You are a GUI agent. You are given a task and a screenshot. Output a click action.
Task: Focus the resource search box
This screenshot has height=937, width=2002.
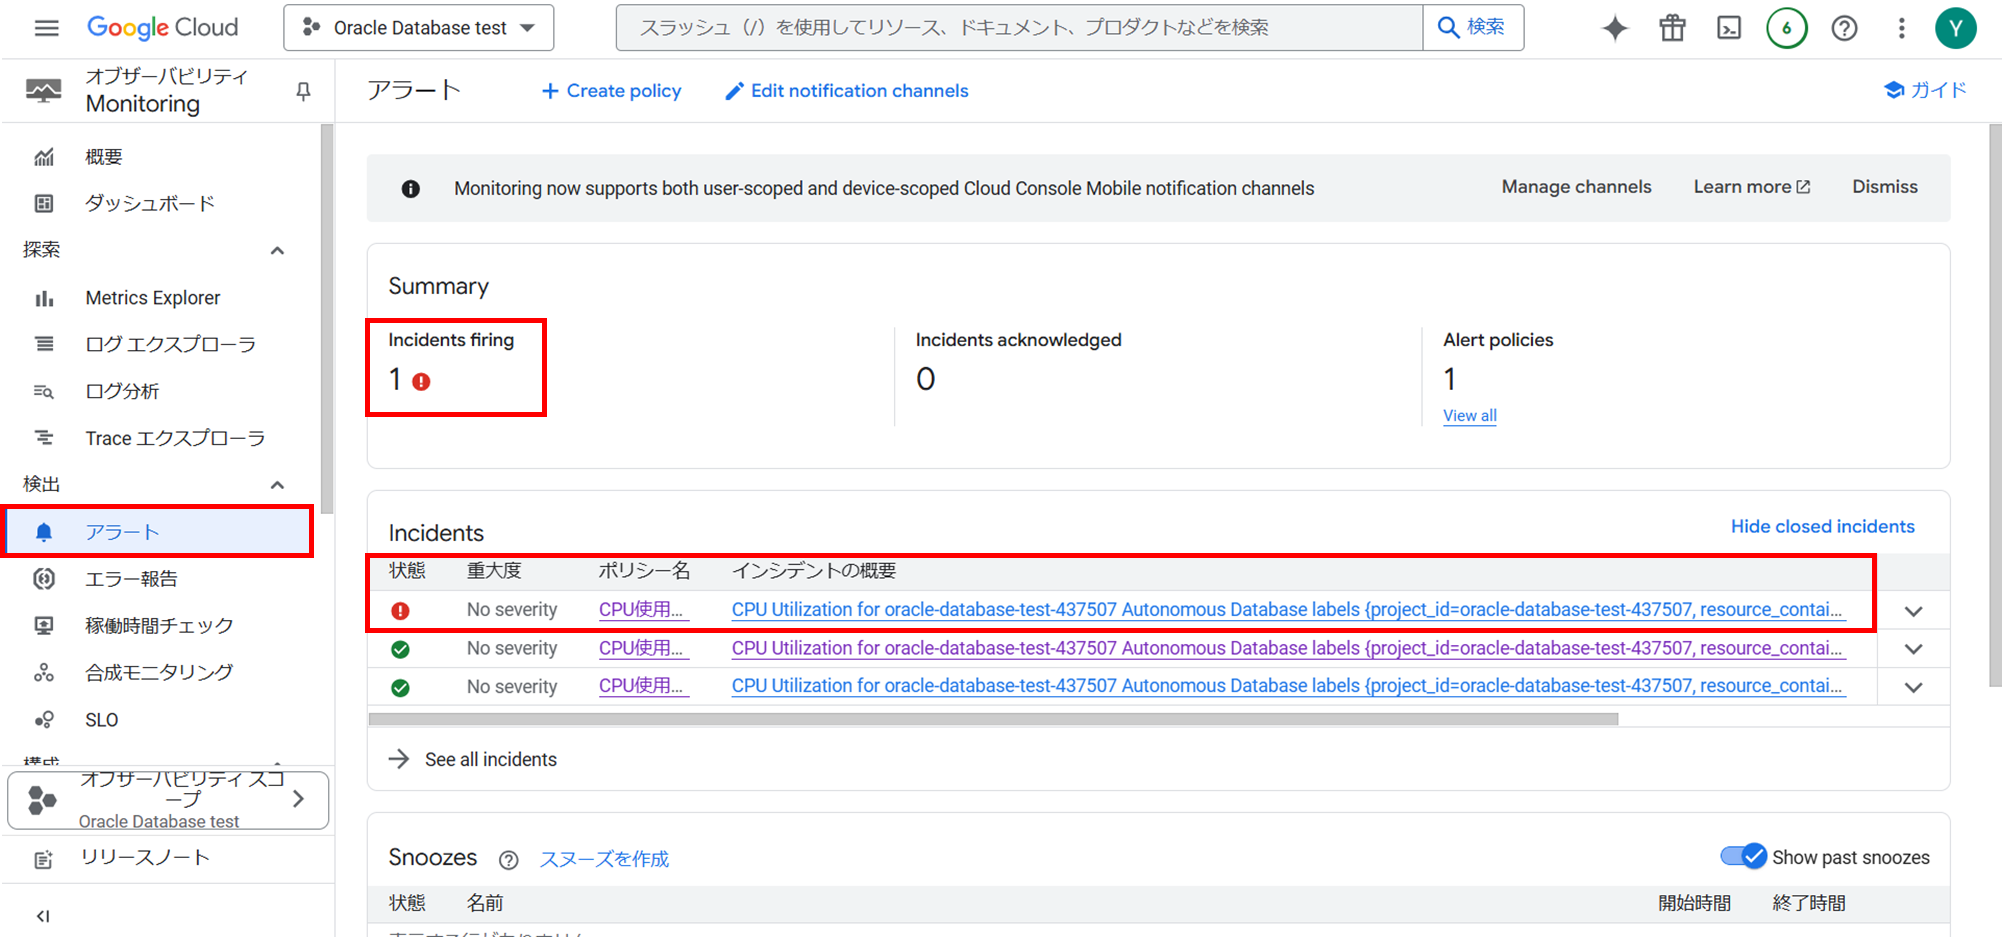click(1019, 28)
